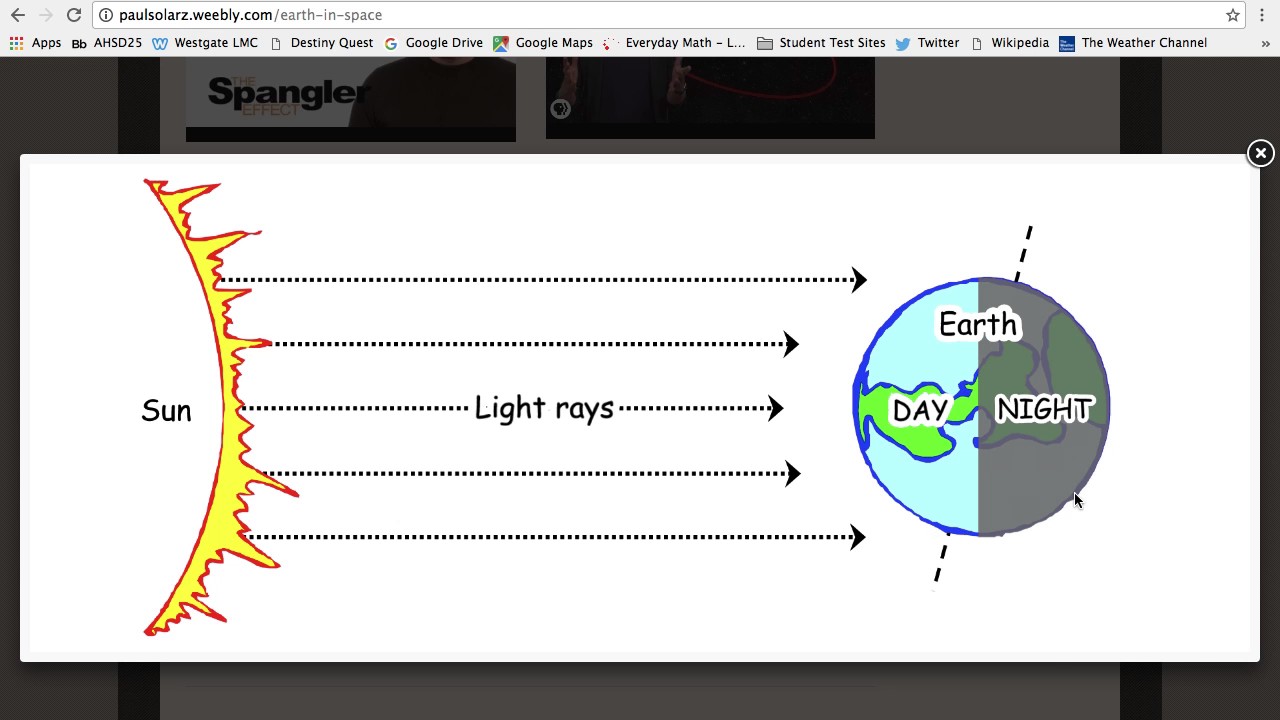Close the lightbox image overlay
Viewport: 1280px width, 720px height.
(x=1260, y=153)
